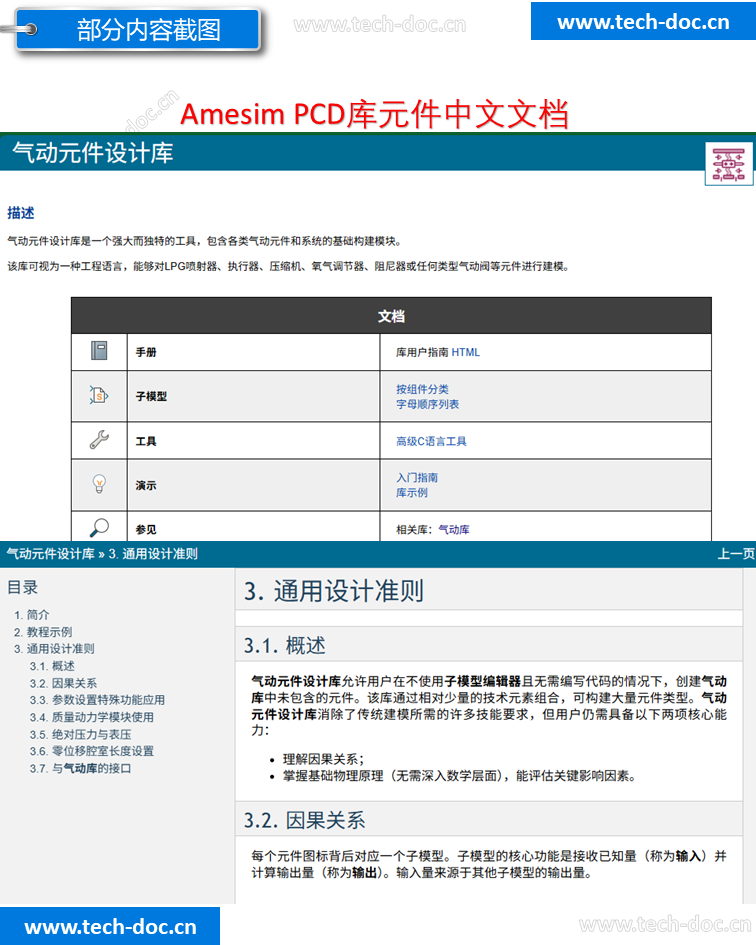Click the 3.1. 概述 section heading
The height and width of the screenshot is (945, 756).
[x=285, y=645]
